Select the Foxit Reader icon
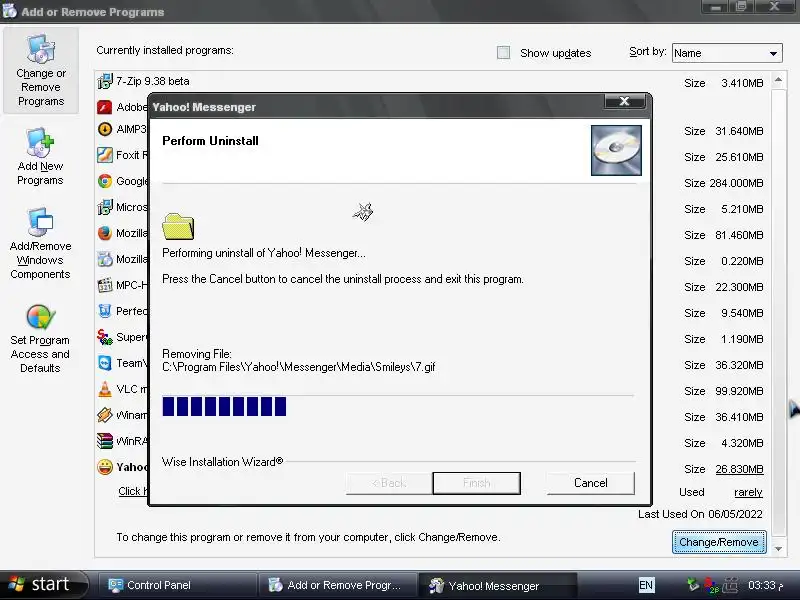Image resolution: width=800 pixels, height=600 pixels. pyautogui.click(x=105, y=155)
